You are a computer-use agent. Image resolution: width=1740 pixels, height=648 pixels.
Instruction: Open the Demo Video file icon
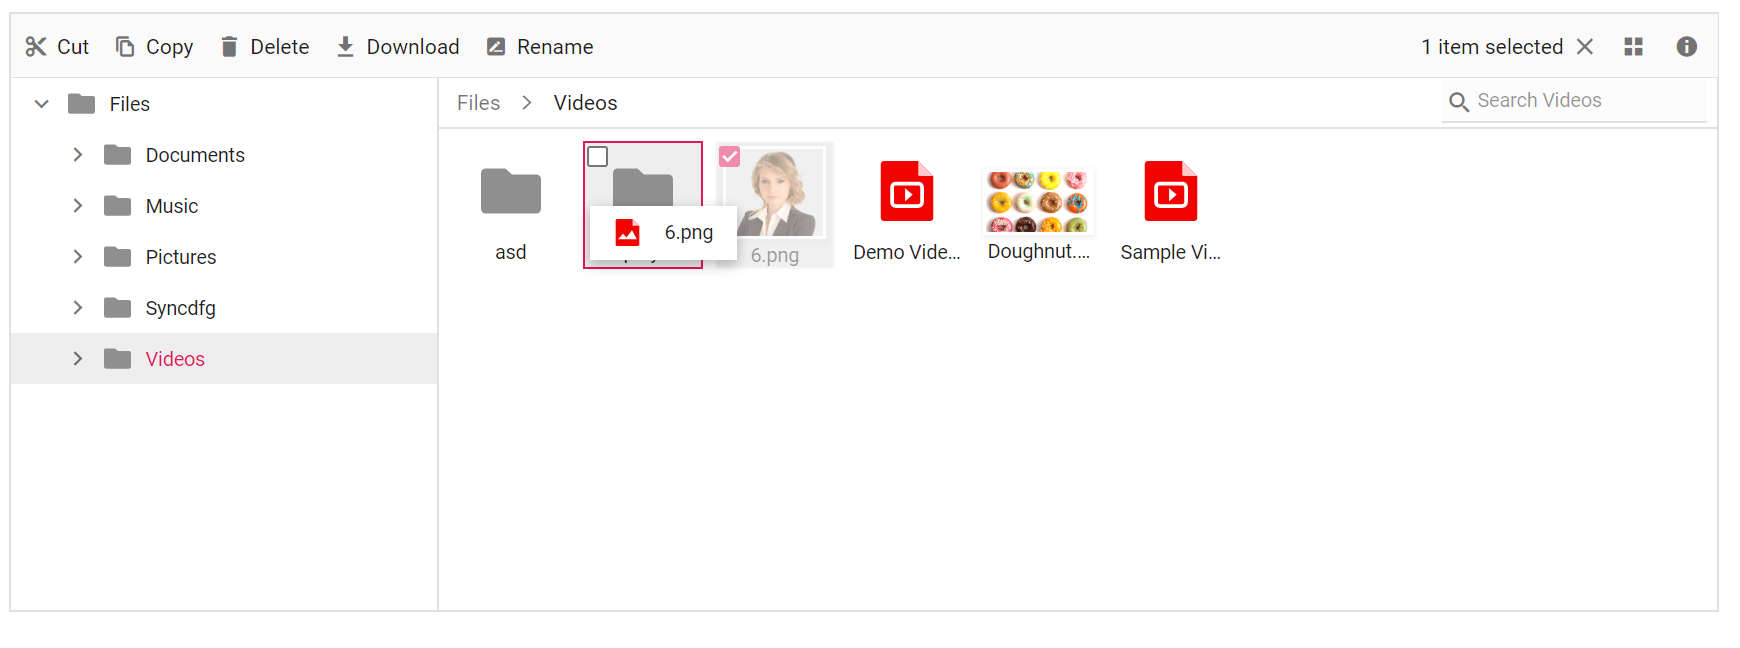tap(907, 191)
